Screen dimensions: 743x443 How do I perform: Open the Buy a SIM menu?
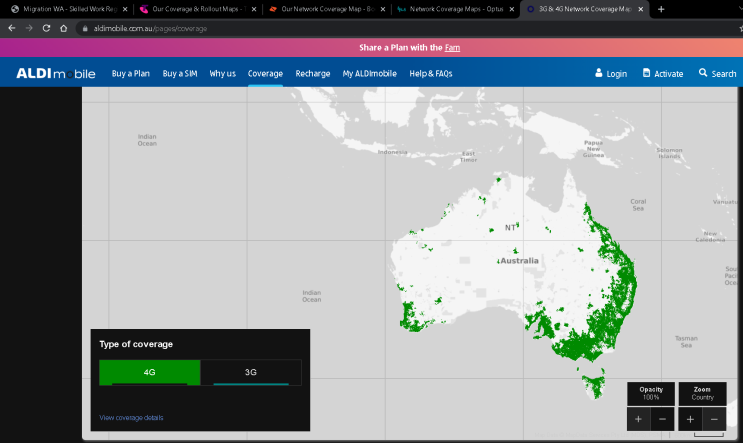point(180,73)
